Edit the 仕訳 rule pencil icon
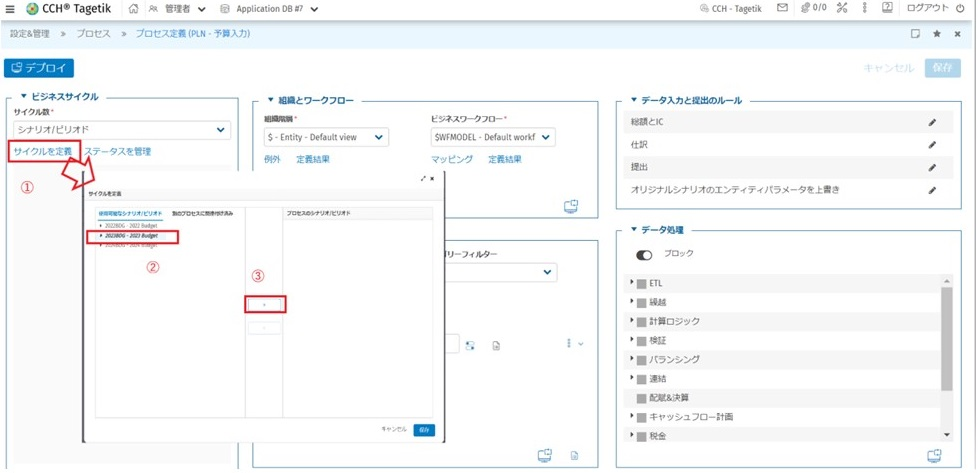Image resolution: width=978 pixels, height=473 pixels. click(932, 145)
